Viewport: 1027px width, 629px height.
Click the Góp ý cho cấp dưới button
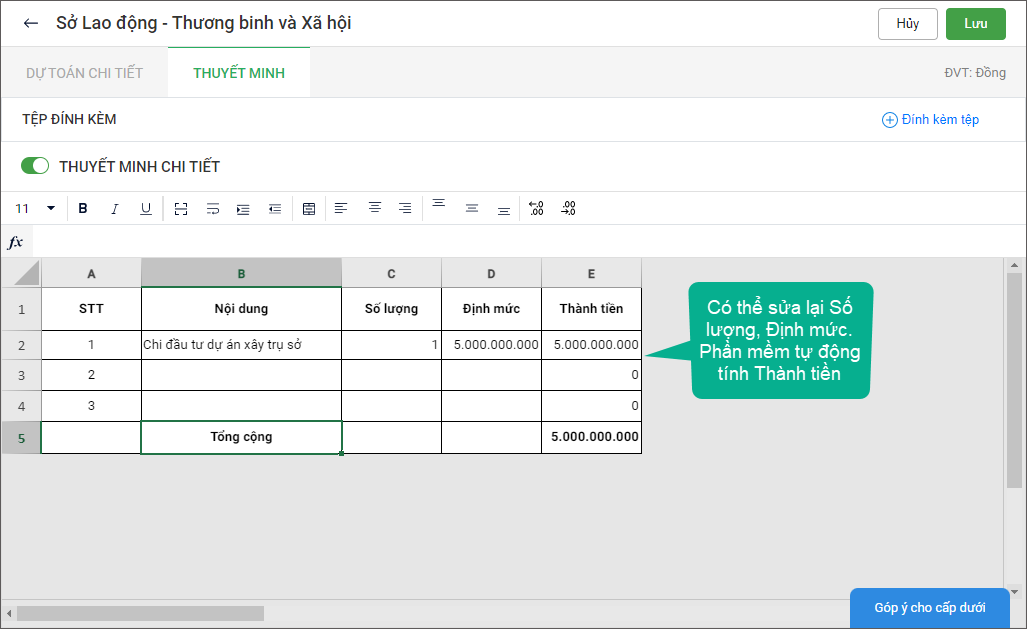click(x=929, y=608)
